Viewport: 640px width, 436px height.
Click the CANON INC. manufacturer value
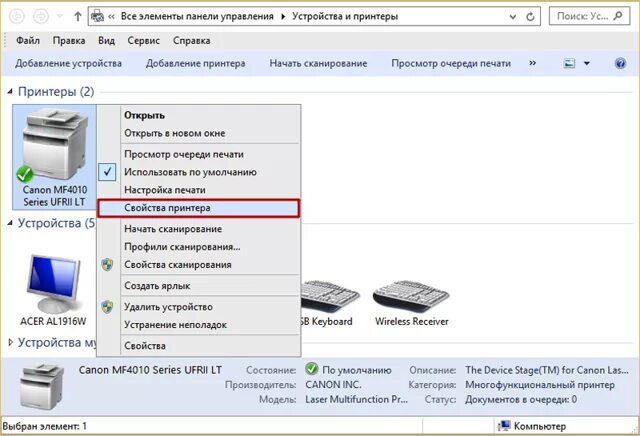click(333, 385)
